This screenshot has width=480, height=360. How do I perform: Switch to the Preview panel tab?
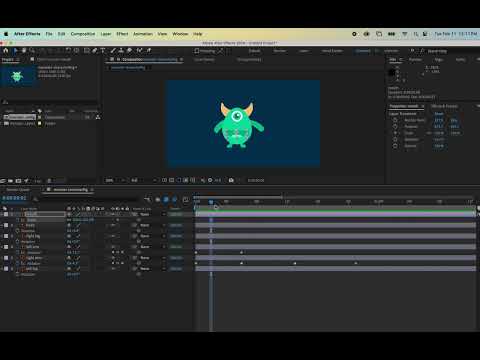[x=415, y=60]
